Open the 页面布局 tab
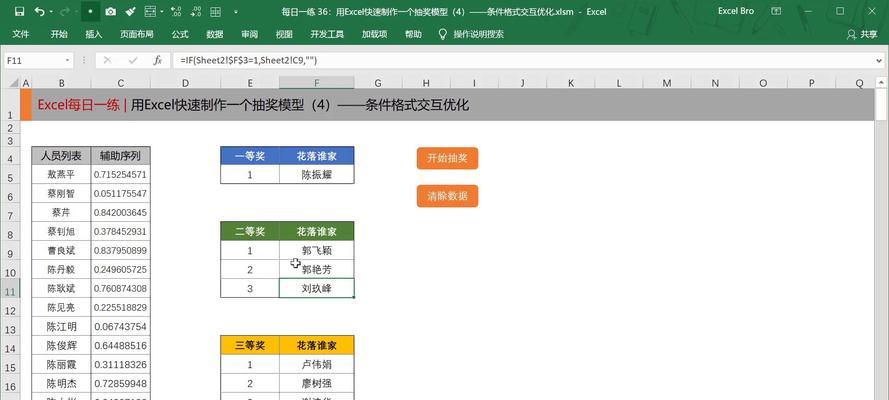Image resolution: width=889 pixels, height=400 pixels. (x=137, y=34)
